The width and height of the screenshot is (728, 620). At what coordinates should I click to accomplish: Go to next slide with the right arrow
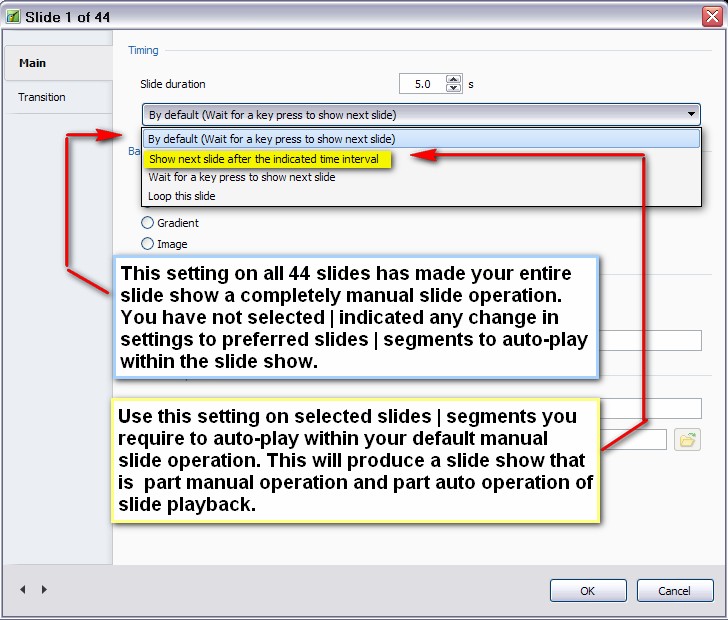click(x=44, y=590)
